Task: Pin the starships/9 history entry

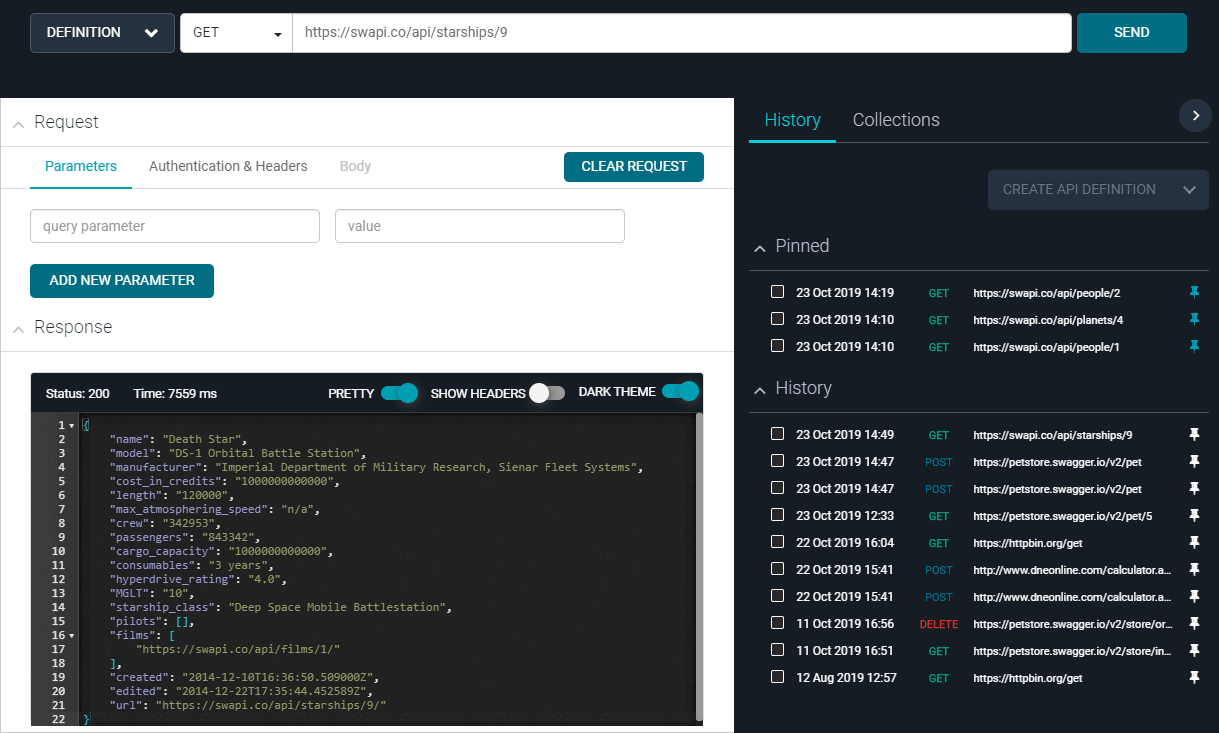Action: click(1194, 434)
